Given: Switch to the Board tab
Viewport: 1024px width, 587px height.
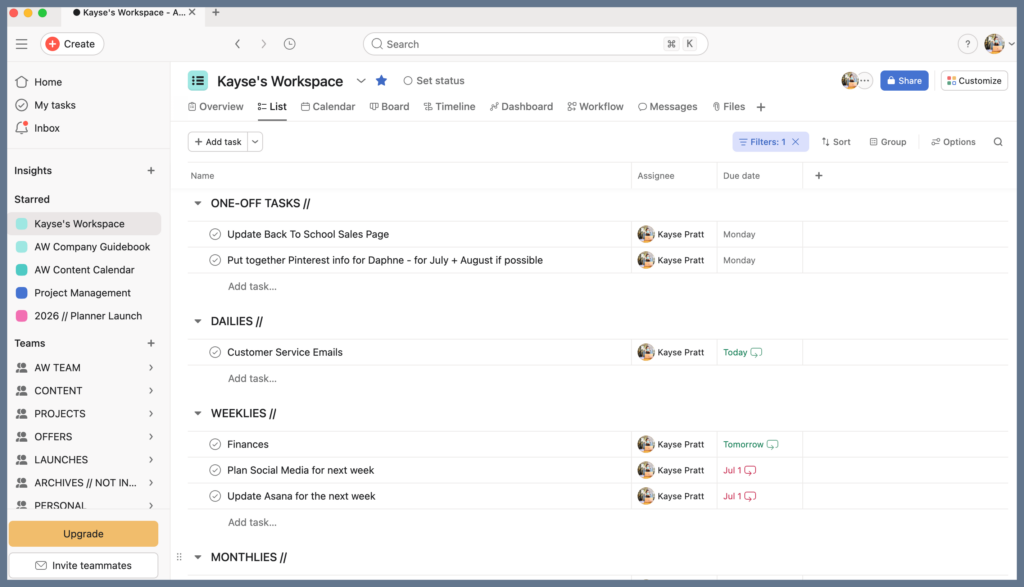Looking at the screenshot, I should (389, 106).
